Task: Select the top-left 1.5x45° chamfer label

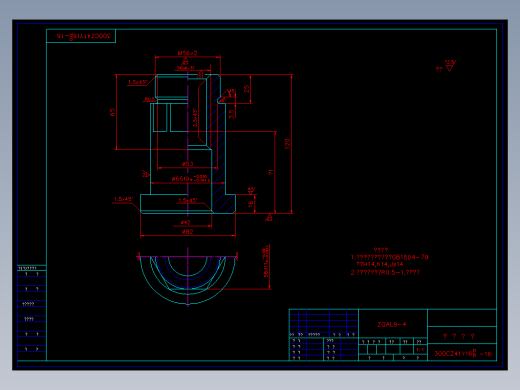Action: 137,82
